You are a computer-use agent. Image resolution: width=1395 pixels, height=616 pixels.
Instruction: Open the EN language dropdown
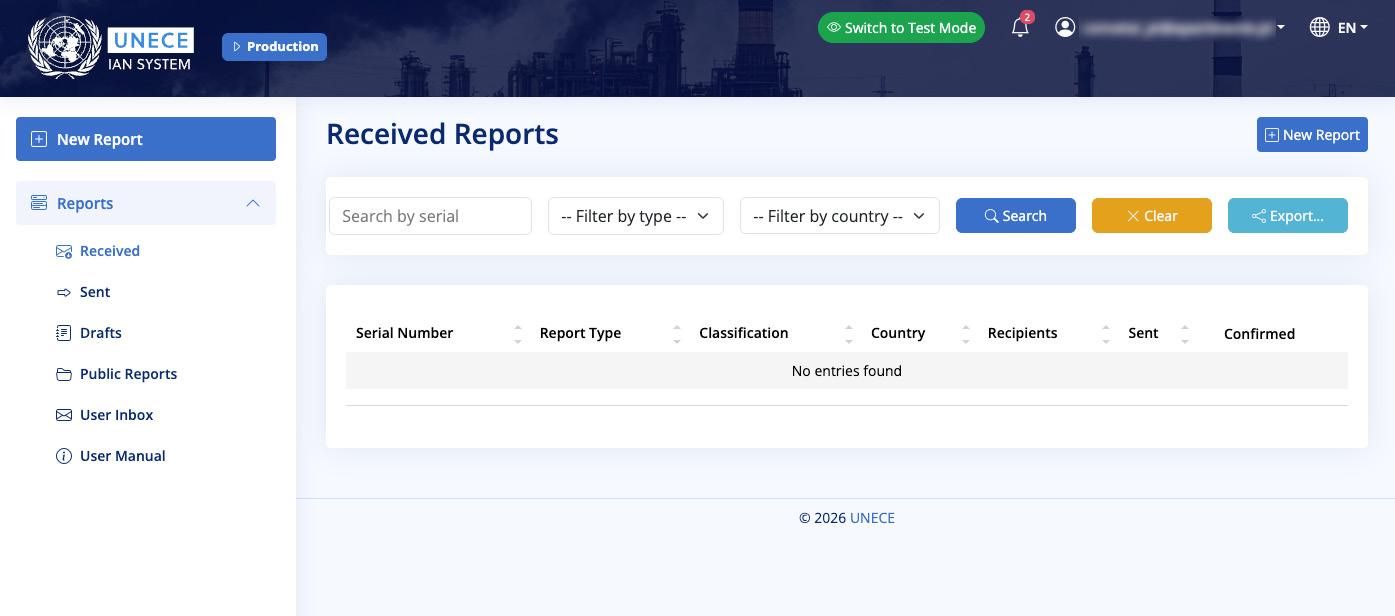(x=1352, y=28)
